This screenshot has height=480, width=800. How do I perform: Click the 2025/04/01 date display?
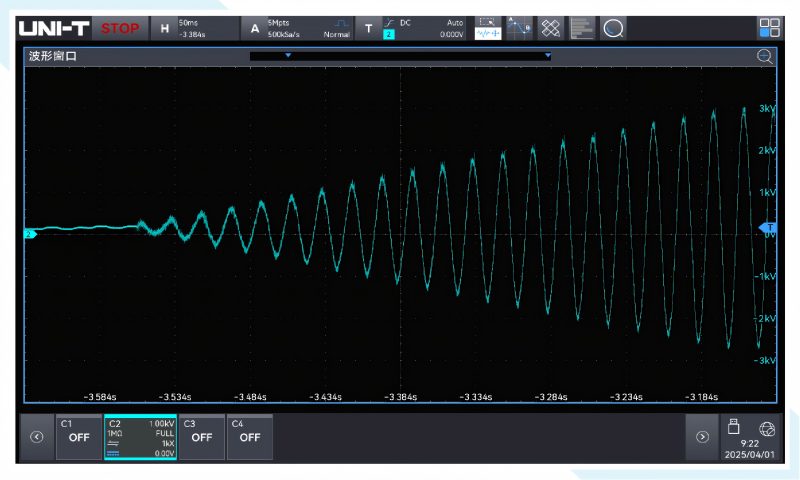tap(749, 454)
